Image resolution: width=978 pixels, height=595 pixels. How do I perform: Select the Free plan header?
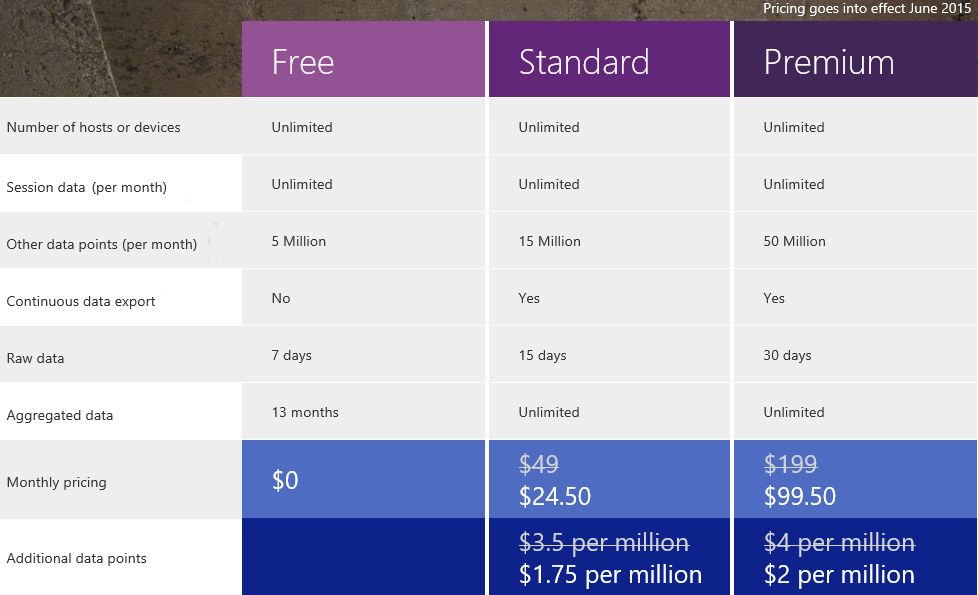[x=303, y=62]
